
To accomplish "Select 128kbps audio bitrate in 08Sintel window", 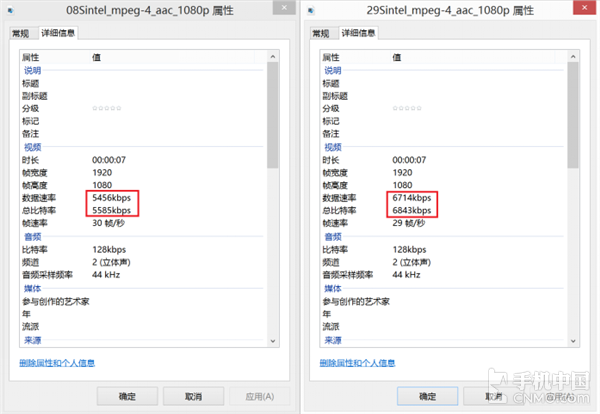I will click(x=109, y=250).
